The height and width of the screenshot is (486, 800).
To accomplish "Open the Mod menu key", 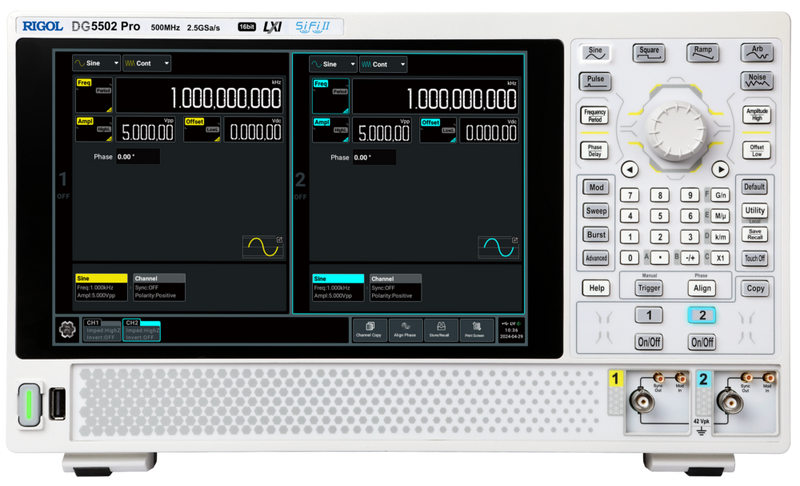I will coord(596,187).
